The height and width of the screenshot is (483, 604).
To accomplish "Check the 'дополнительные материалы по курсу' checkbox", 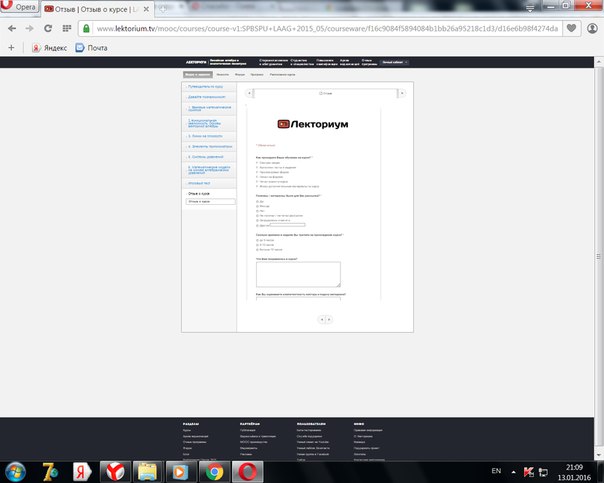I will [x=257, y=186].
